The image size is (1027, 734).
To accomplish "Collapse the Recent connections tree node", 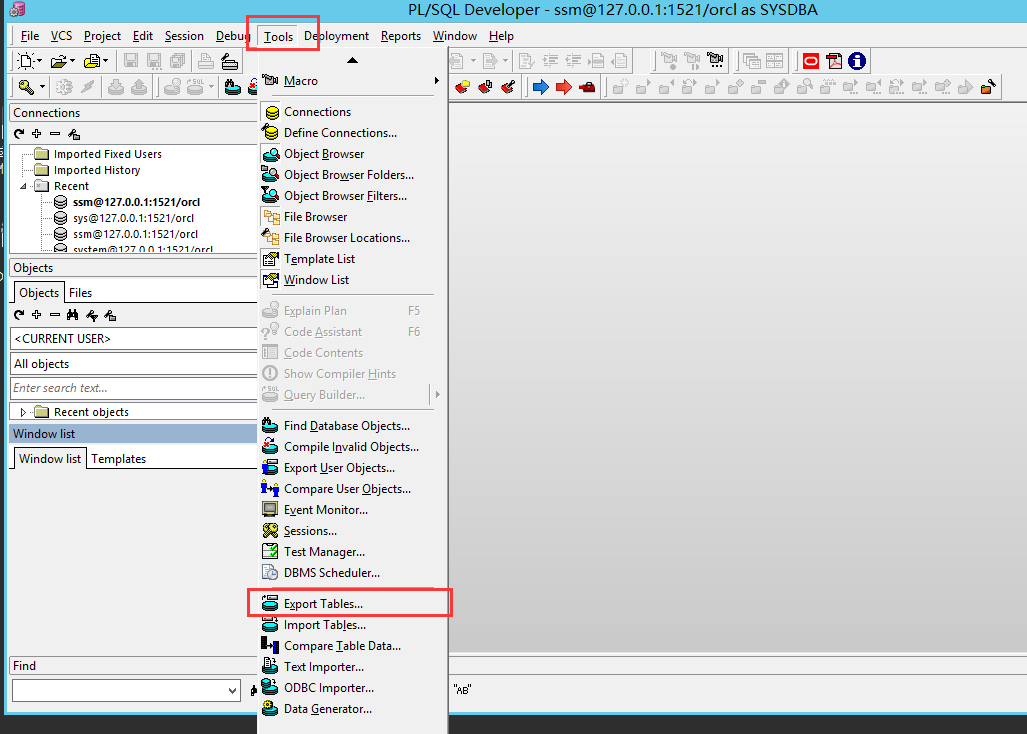I will click(x=24, y=186).
